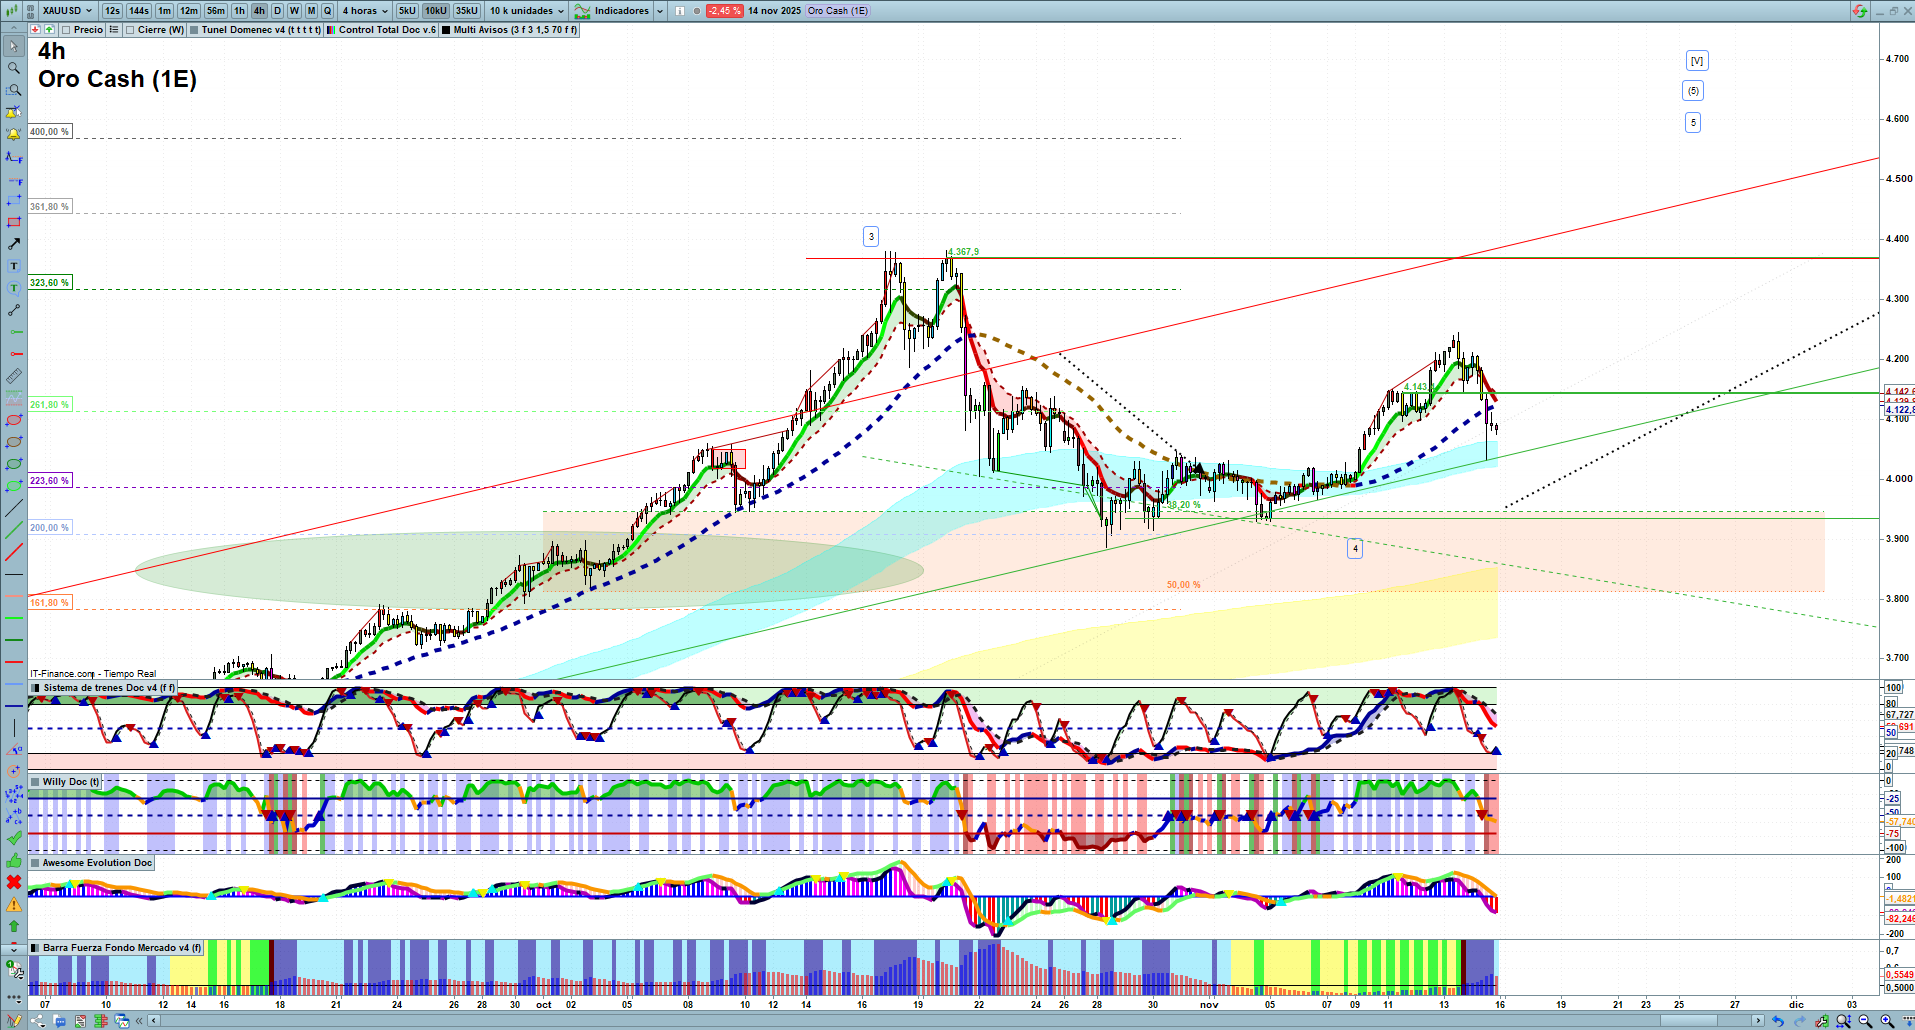This screenshot has width=1915, height=1030.
Task: Open the Indicadores panel
Action: click(x=620, y=11)
